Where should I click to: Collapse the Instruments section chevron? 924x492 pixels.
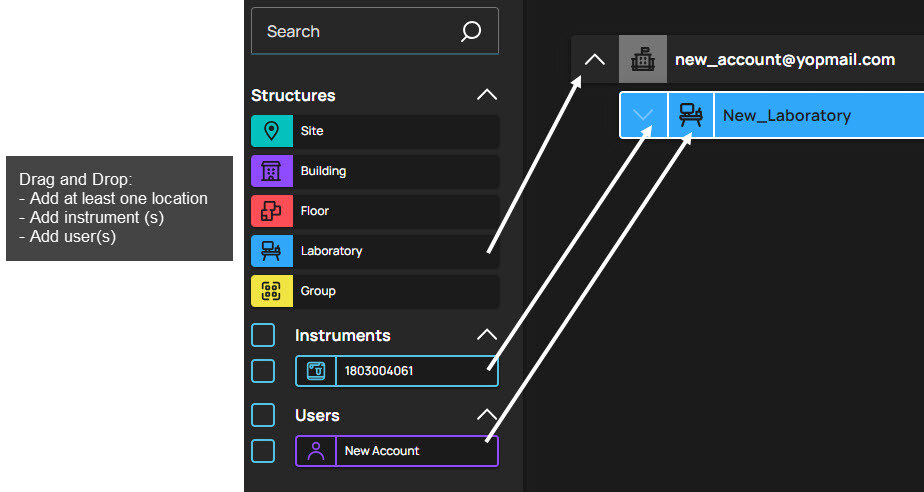(486, 335)
